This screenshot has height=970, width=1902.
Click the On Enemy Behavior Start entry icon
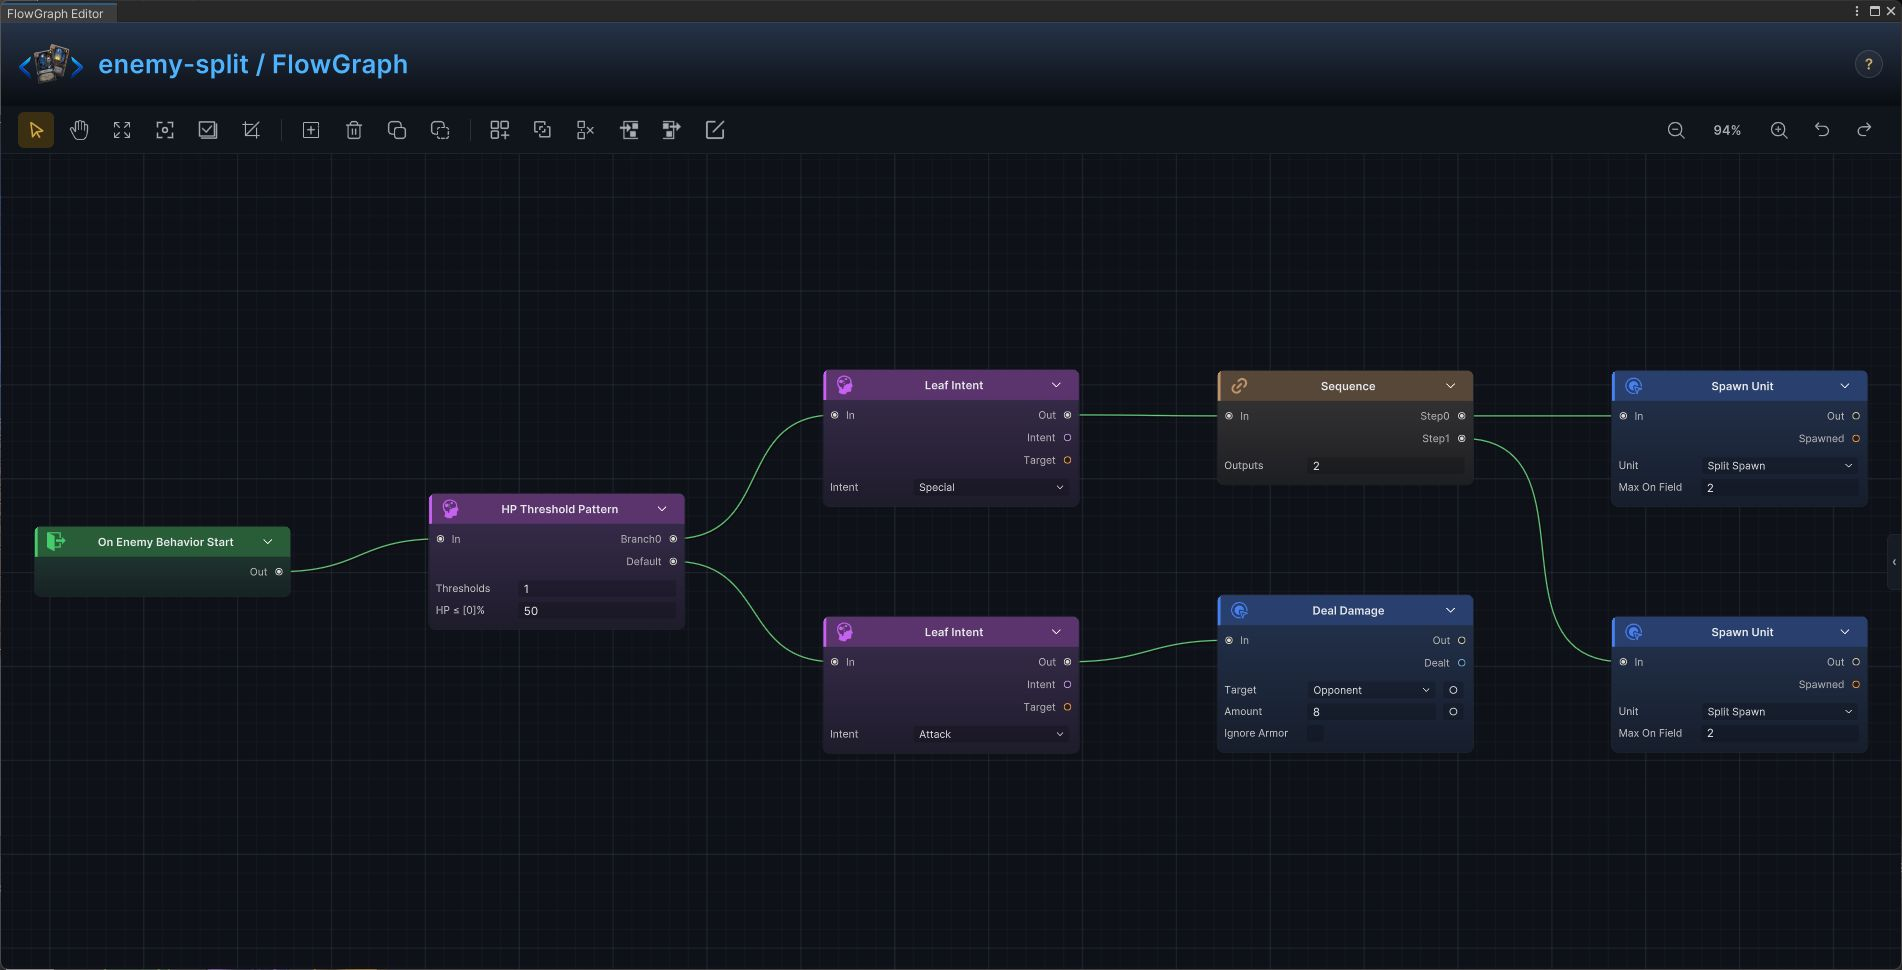pyautogui.click(x=56, y=541)
